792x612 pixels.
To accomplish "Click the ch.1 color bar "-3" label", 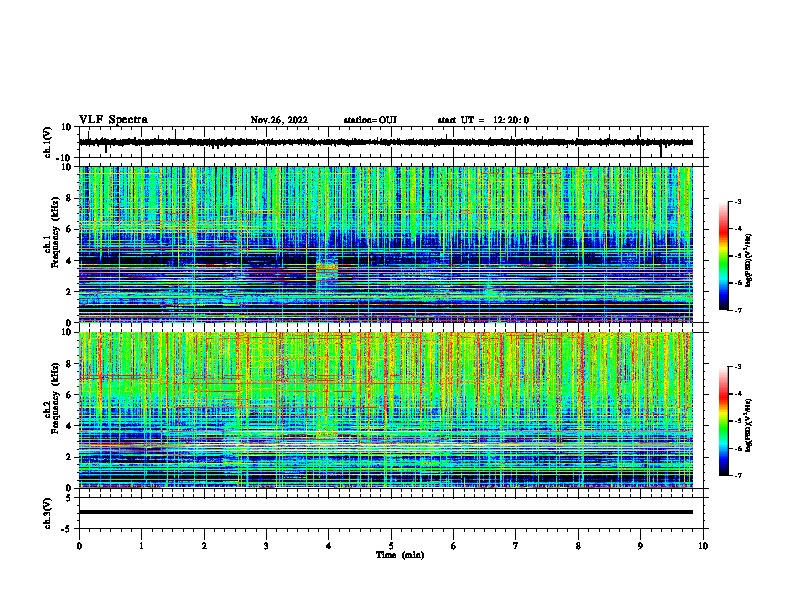I will pyautogui.click(x=737, y=201).
